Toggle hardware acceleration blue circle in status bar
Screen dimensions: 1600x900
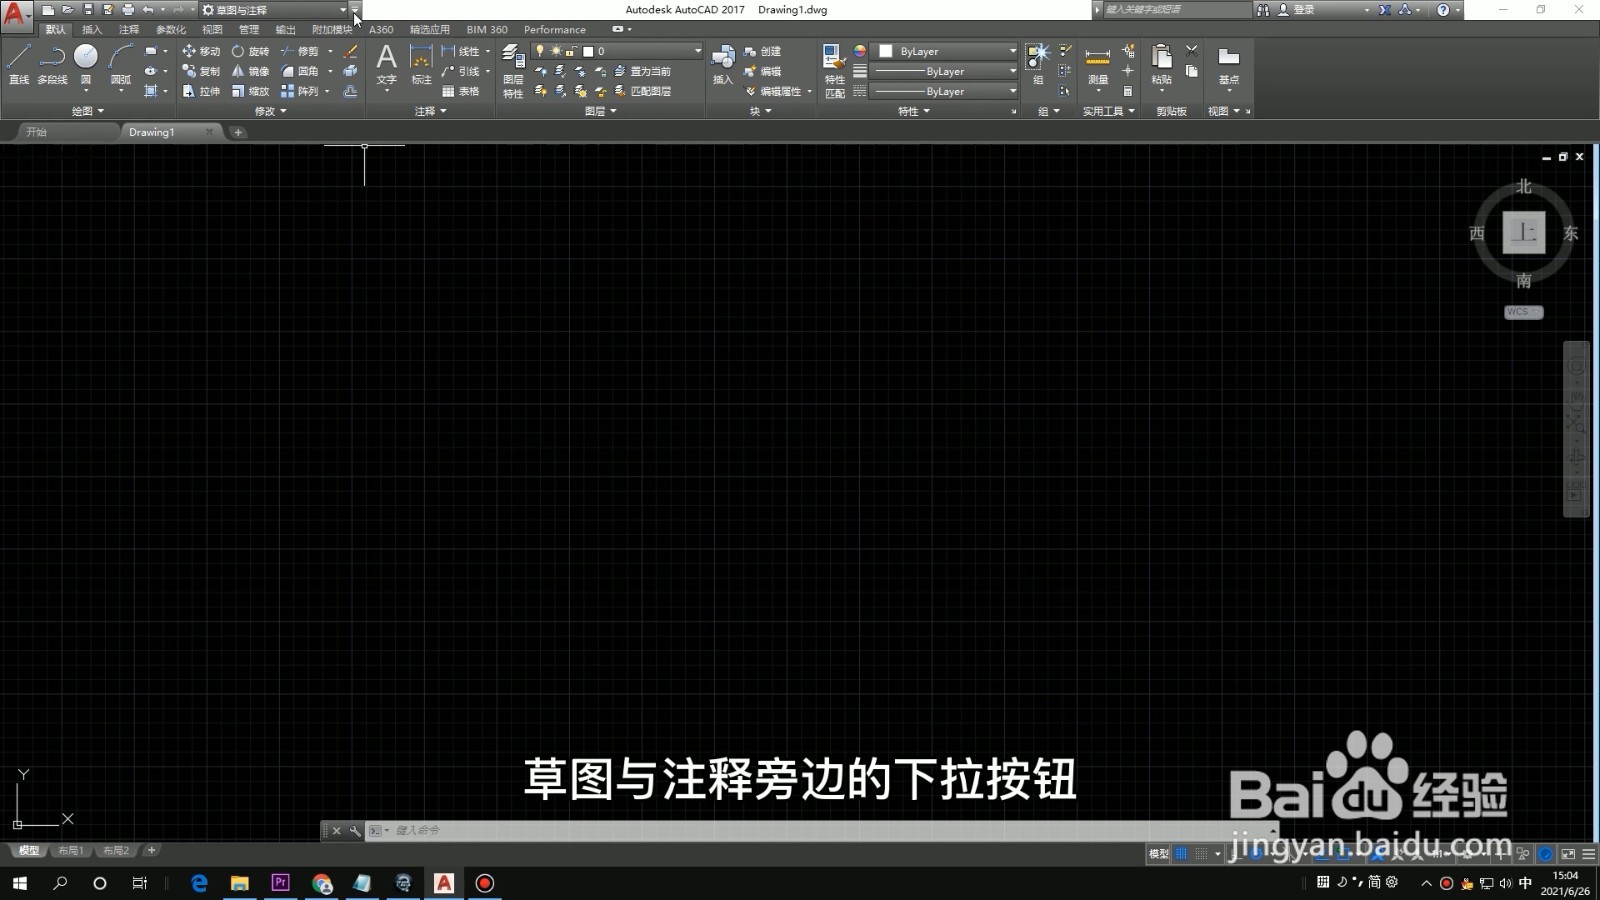click(x=1546, y=854)
